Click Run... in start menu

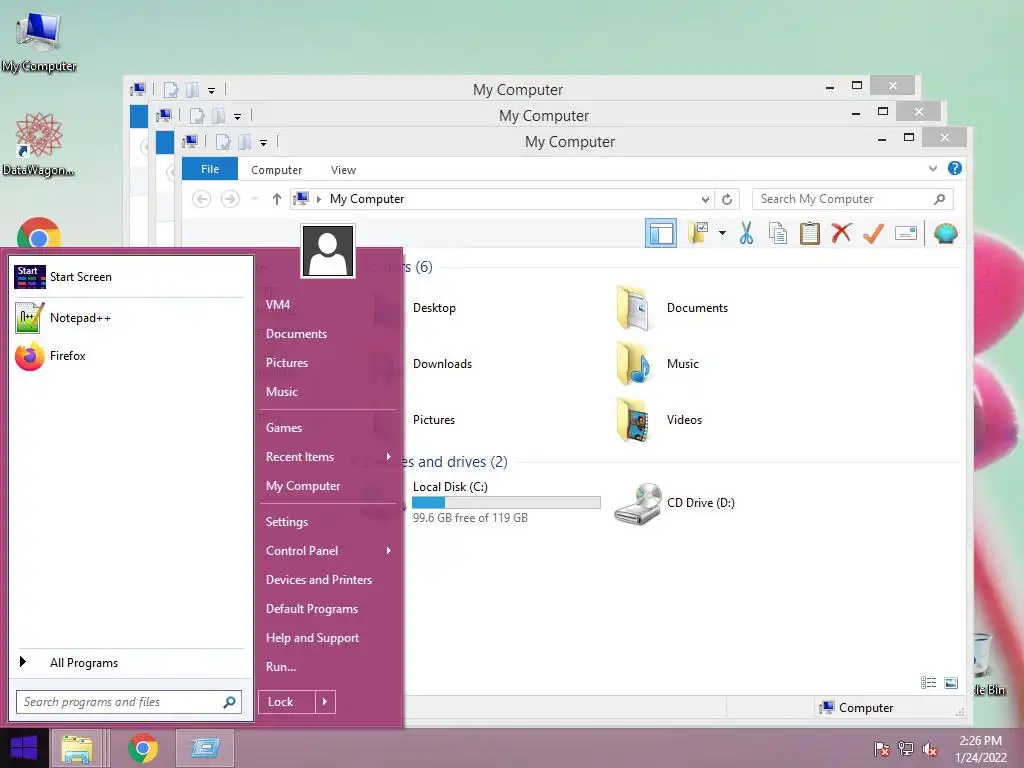(x=281, y=667)
